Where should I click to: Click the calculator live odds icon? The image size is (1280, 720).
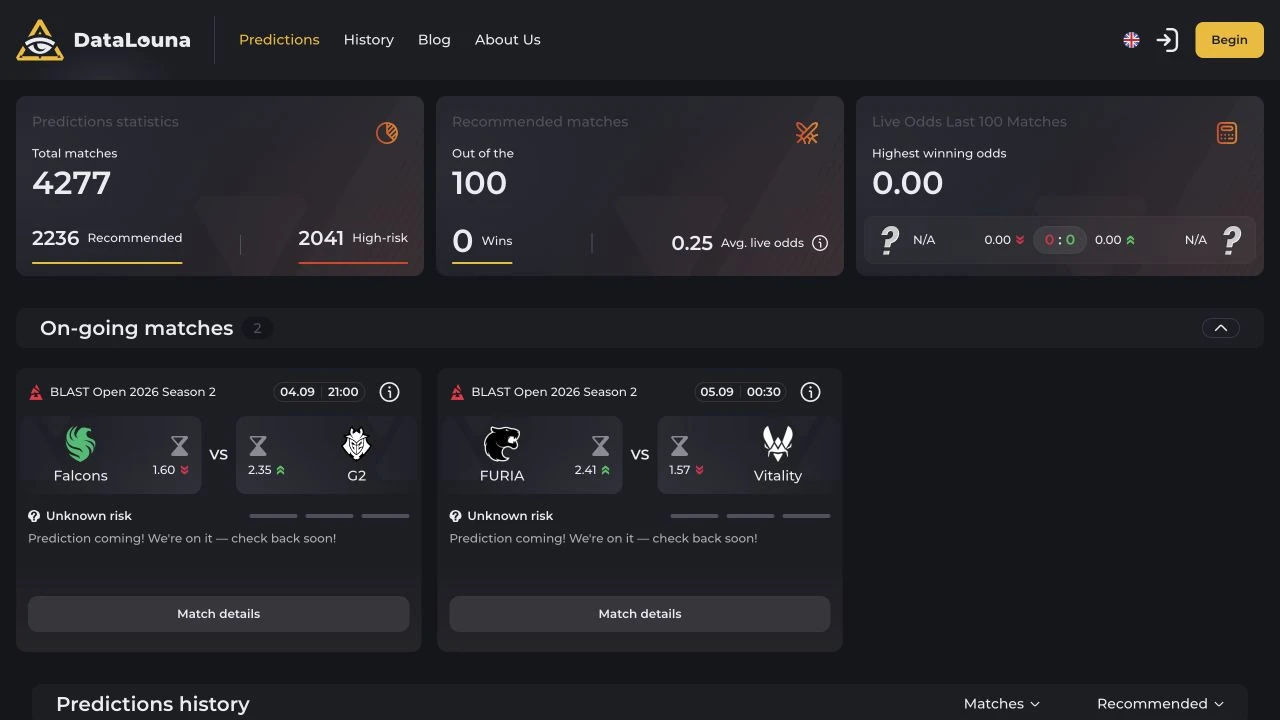(1227, 133)
